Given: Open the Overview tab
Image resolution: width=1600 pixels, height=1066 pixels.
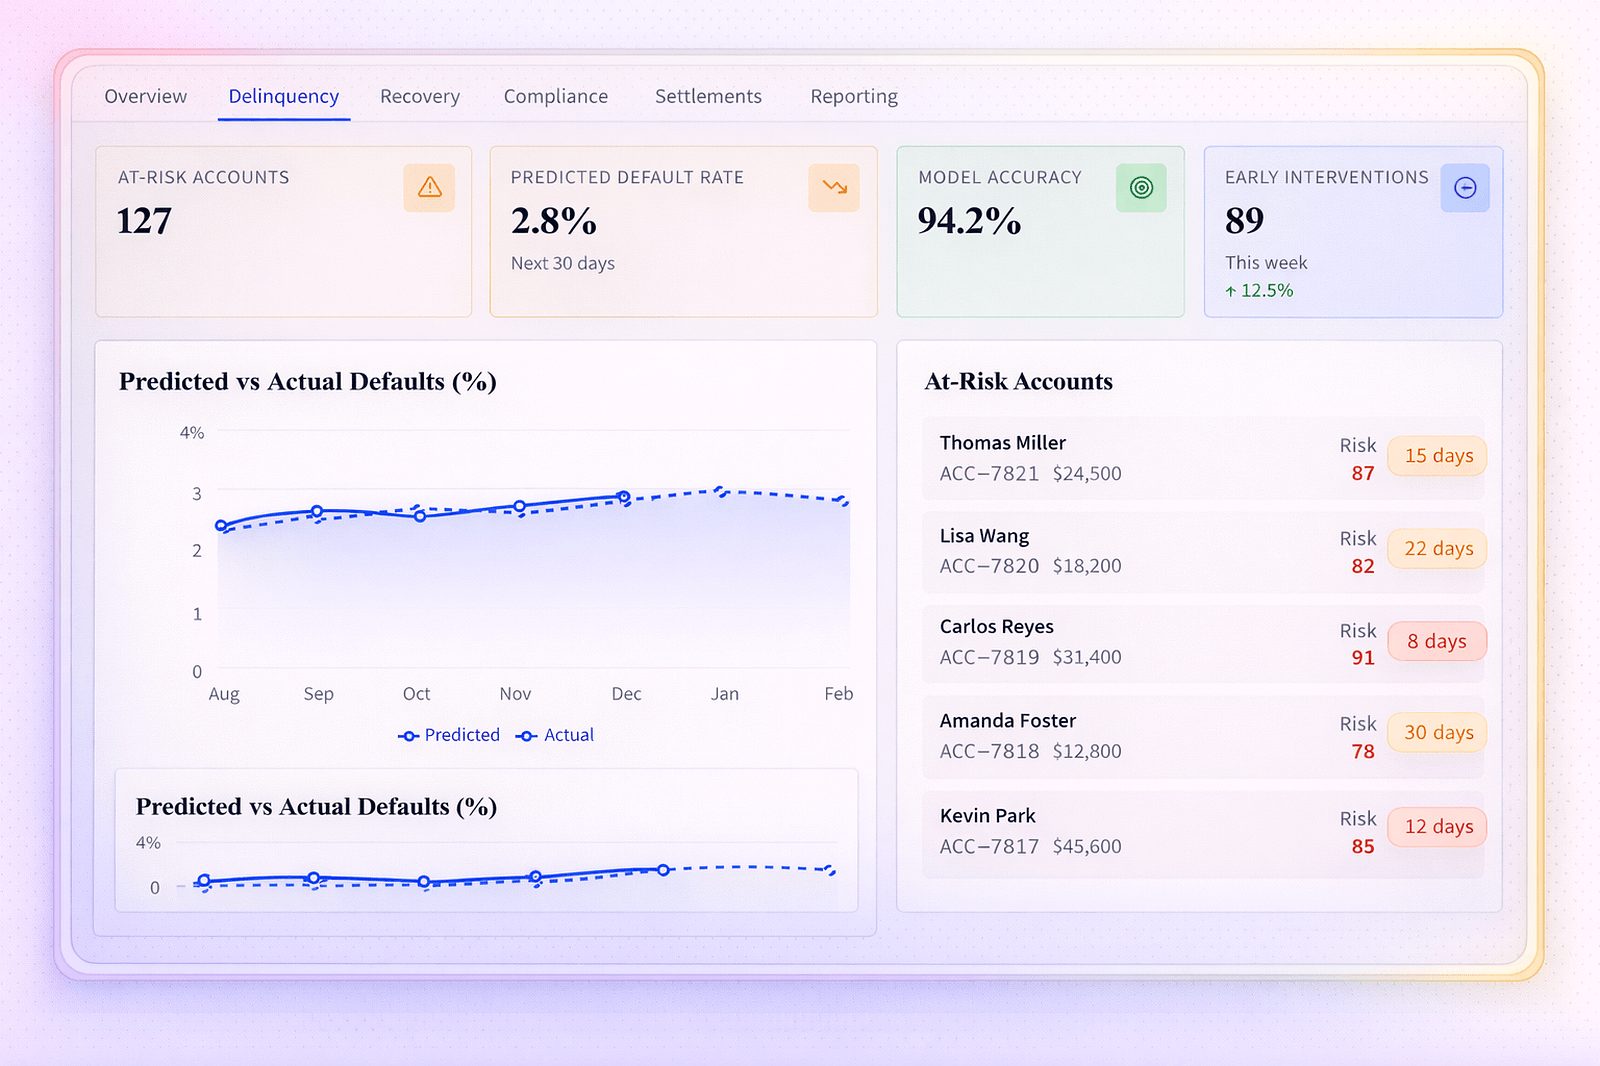Looking at the screenshot, I should click(x=146, y=96).
